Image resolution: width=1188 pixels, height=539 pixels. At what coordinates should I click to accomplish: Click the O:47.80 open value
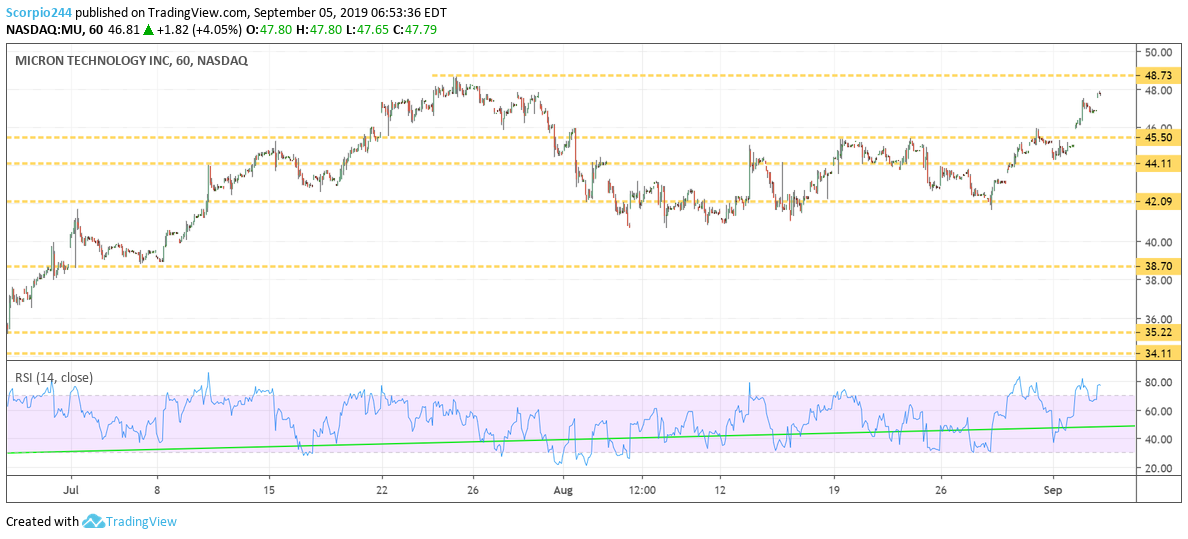coord(269,30)
